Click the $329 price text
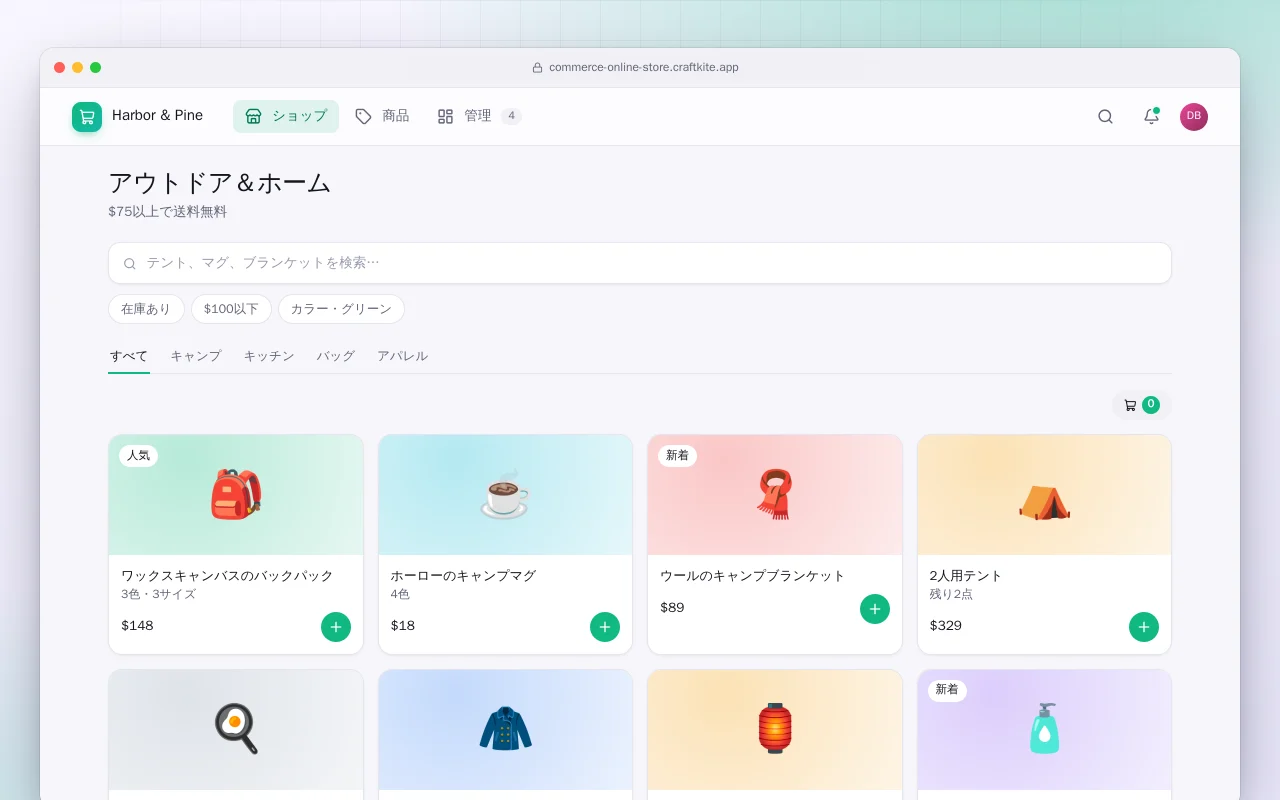Screen dimensions: 1280x800 pyautogui.click(x=946, y=626)
